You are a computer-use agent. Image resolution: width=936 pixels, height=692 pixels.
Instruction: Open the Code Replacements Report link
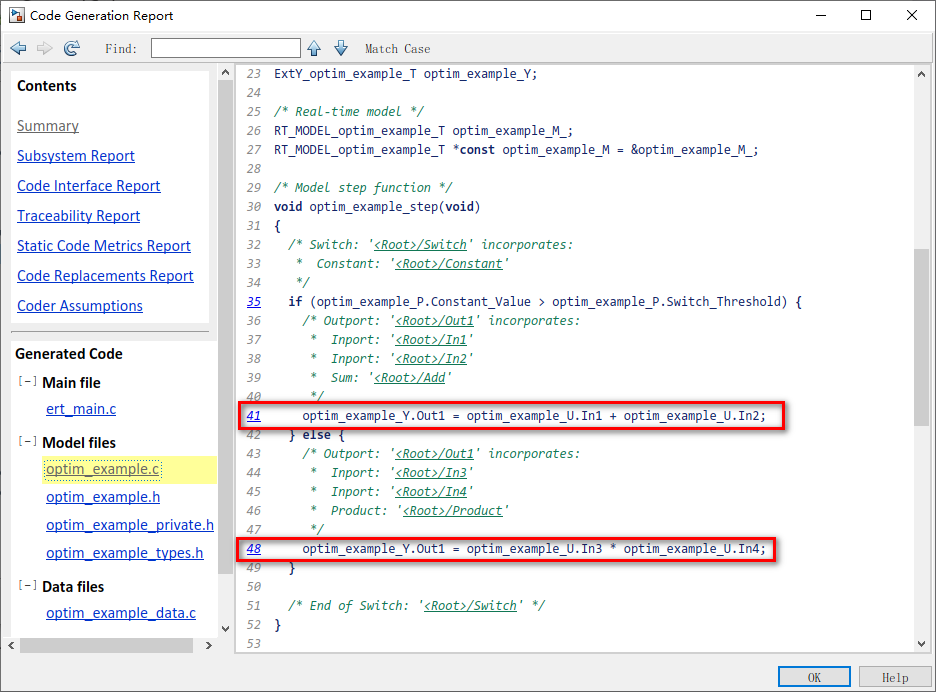tap(105, 275)
